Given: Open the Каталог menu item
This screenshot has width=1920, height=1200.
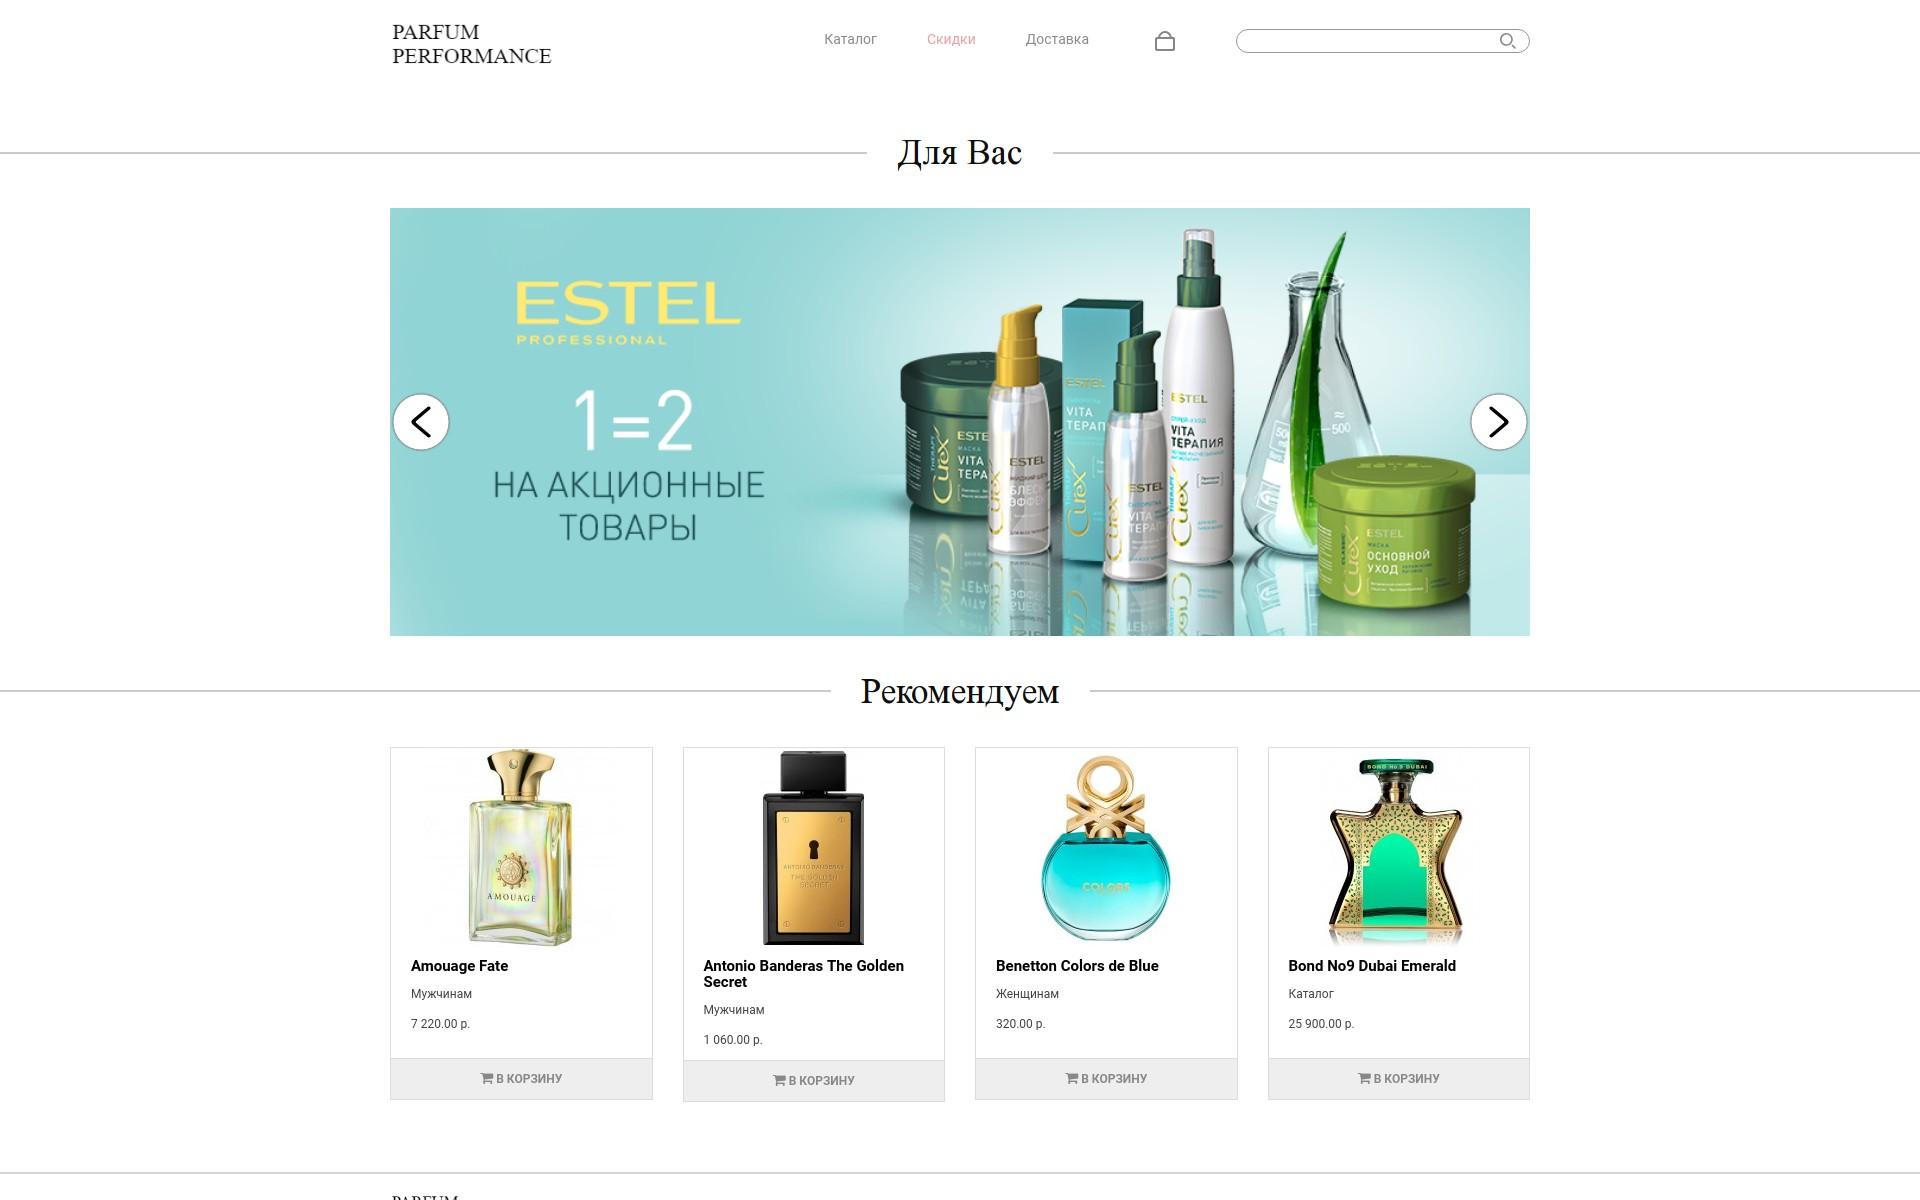Looking at the screenshot, I should pos(850,39).
